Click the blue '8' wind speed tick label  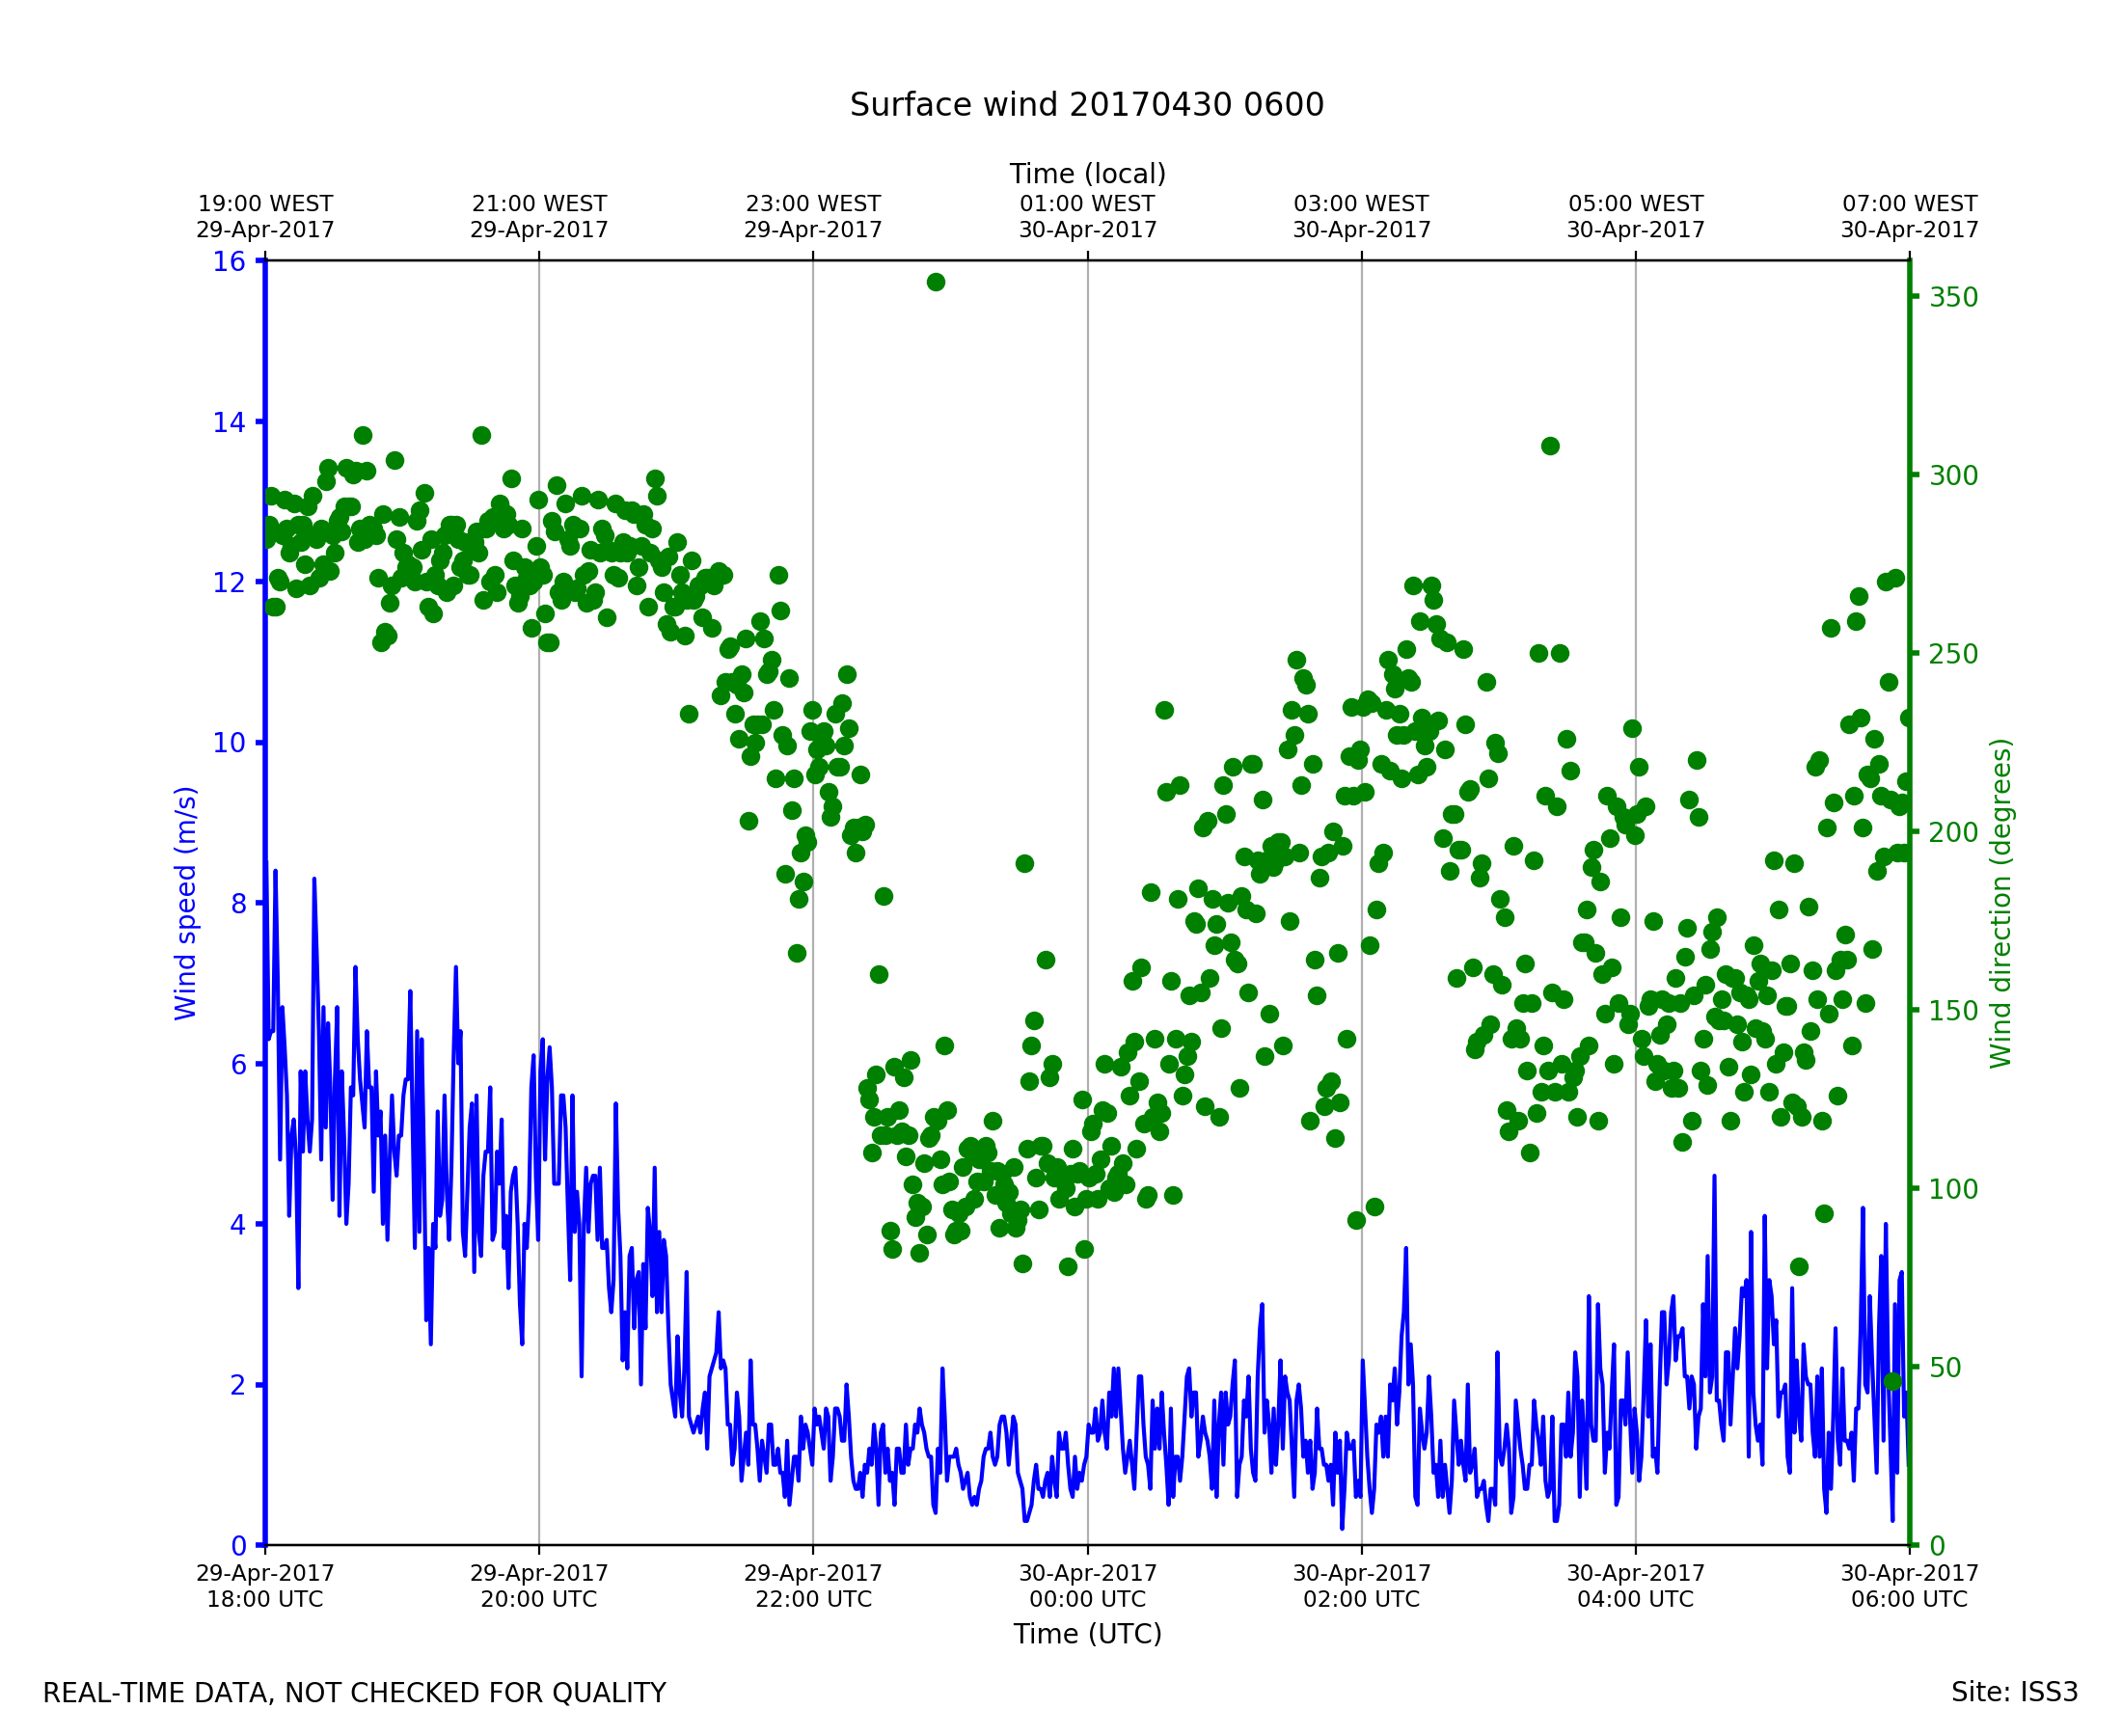[x=238, y=904]
